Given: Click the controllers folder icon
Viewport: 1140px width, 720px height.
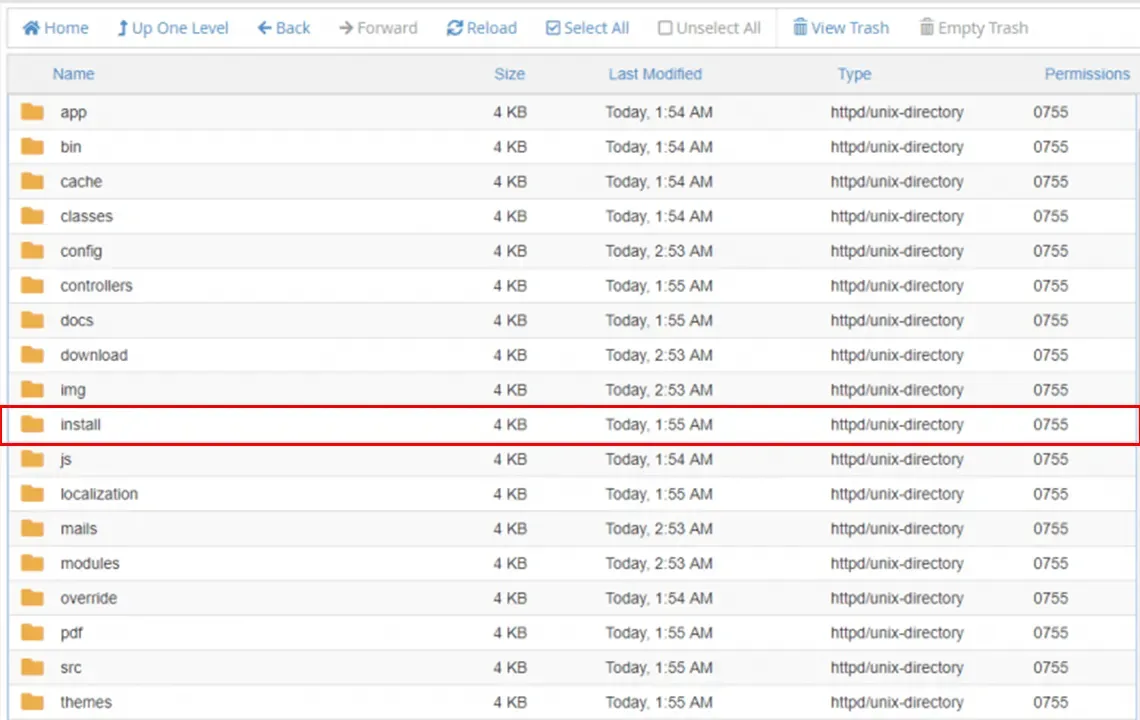Looking at the screenshot, I should [x=32, y=286].
